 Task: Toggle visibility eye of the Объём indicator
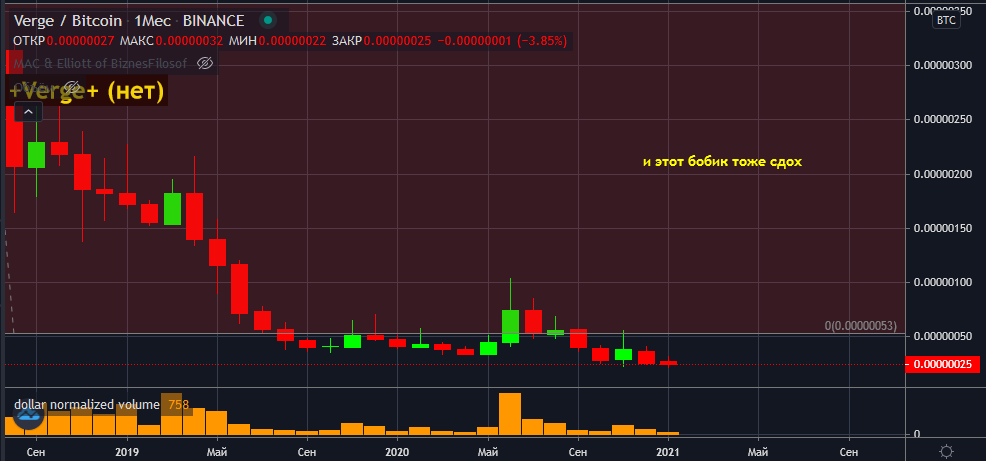pos(72,87)
